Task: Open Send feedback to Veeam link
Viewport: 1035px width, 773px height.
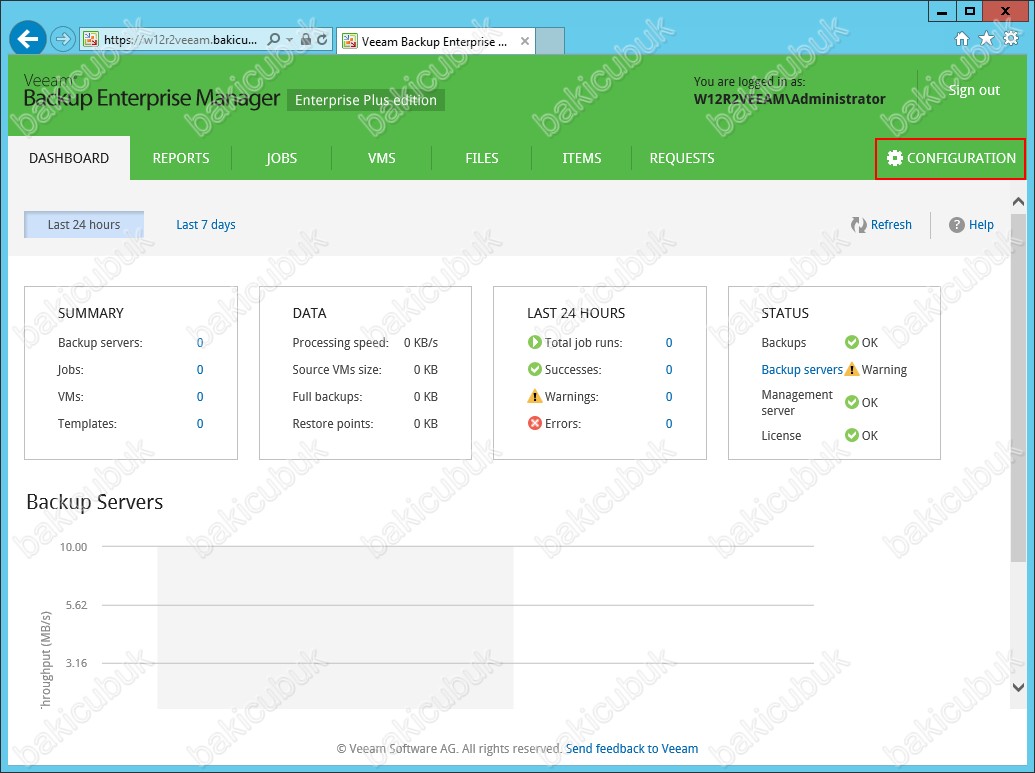Action: [x=632, y=749]
